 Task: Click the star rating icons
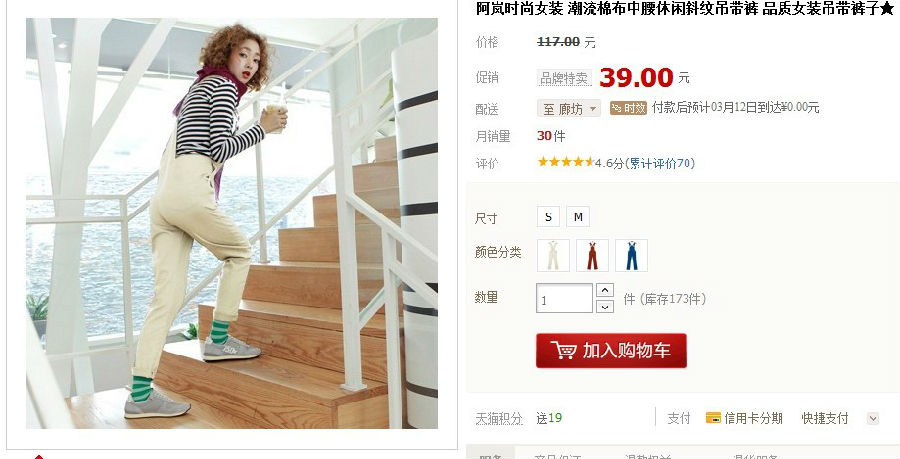[565, 162]
